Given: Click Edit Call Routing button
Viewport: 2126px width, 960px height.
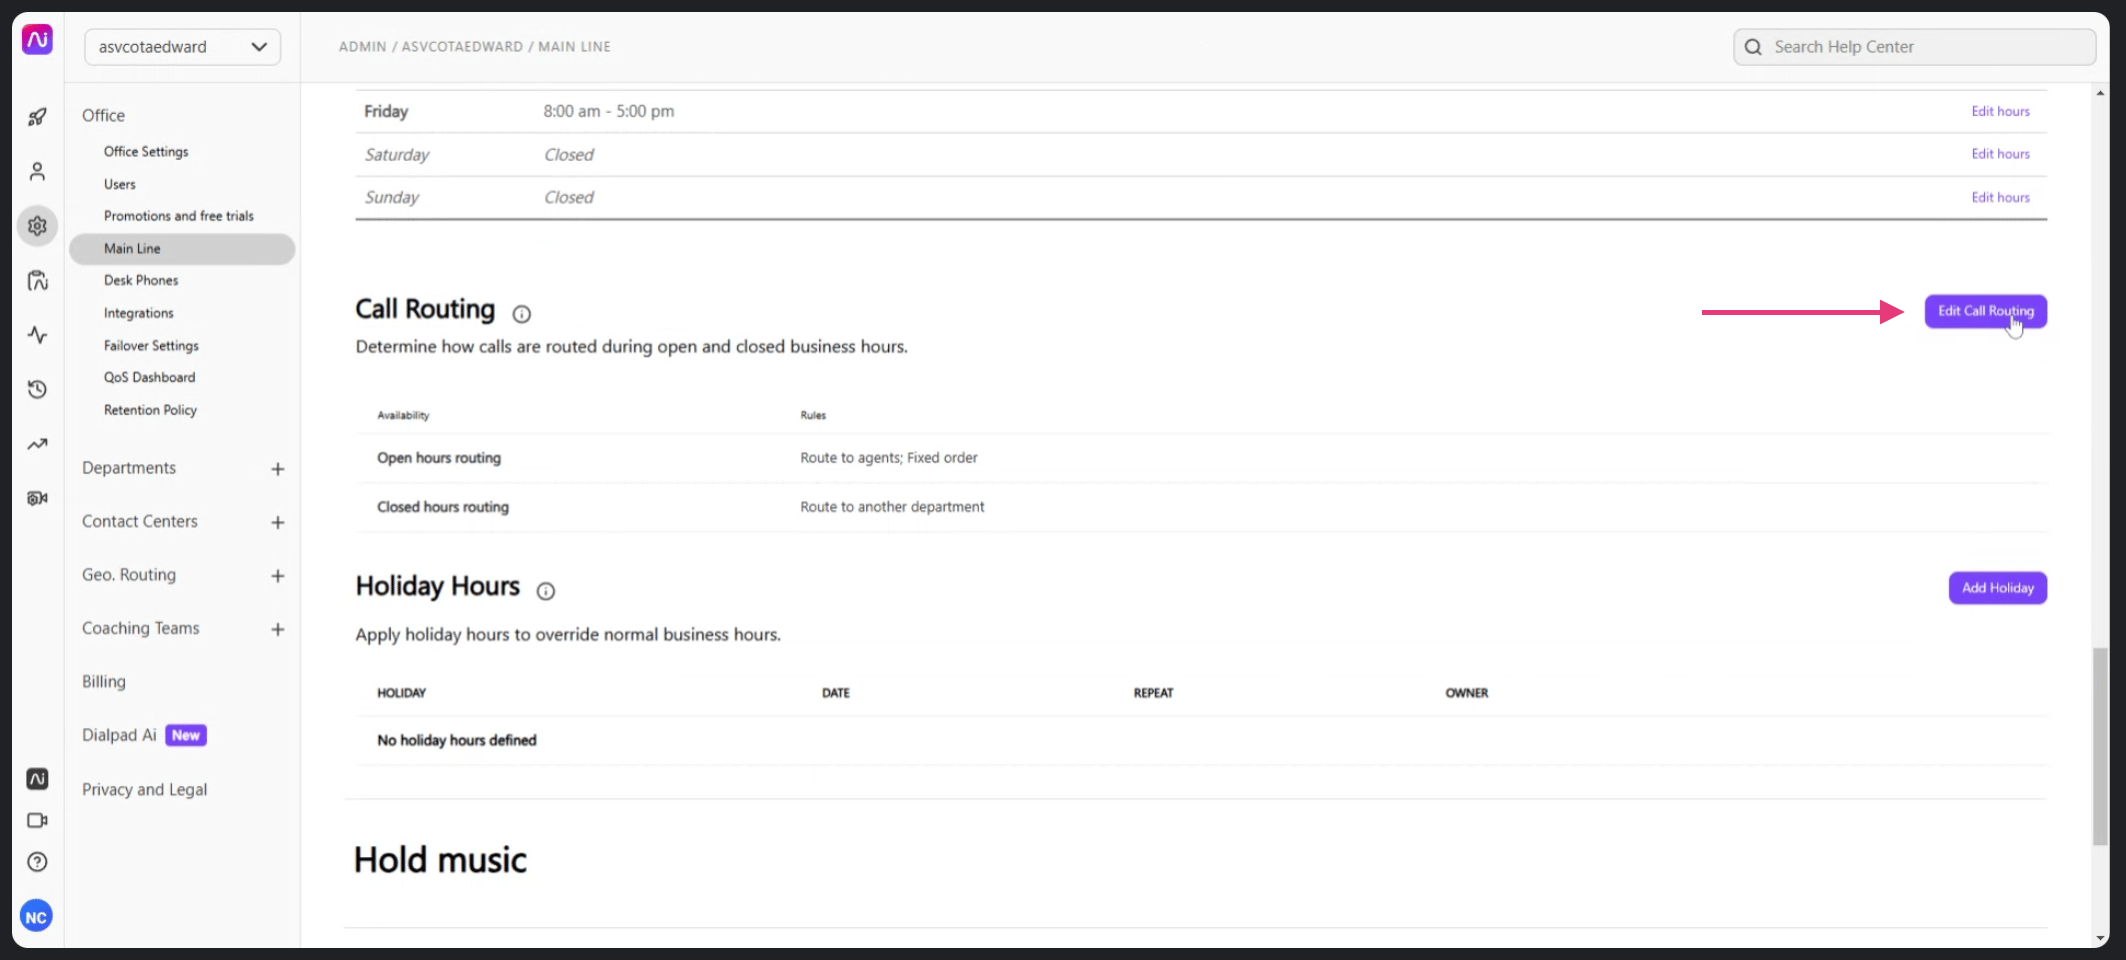Looking at the screenshot, I should click(1985, 311).
